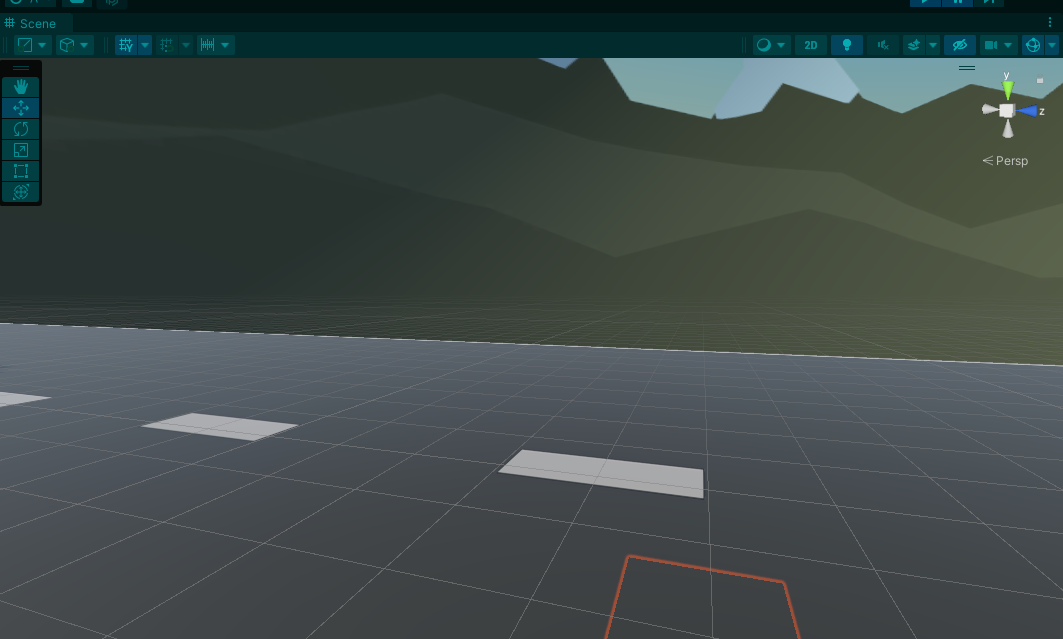1063x639 pixels.
Task: Select the Scale tool
Action: point(21,150)
